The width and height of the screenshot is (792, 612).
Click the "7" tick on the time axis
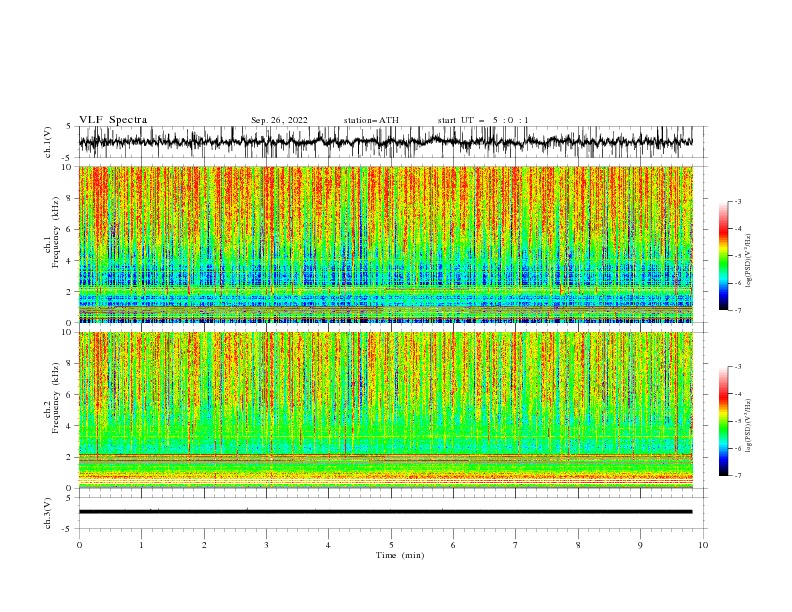pyautogui.click(x=516, y=545)
